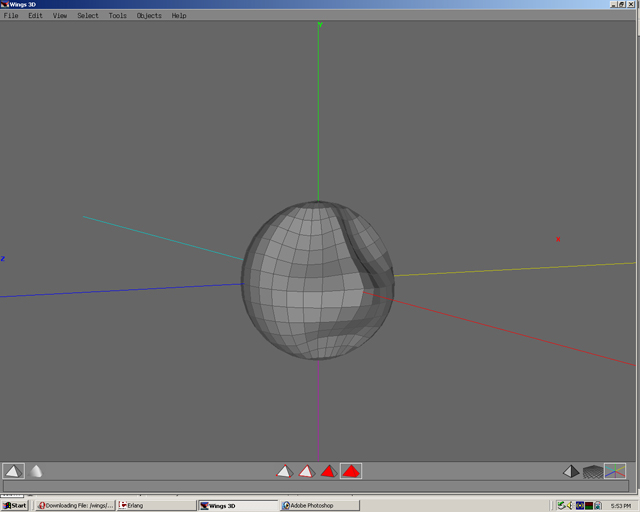Select edge selection mode pyramid icon
640x512 pixels.
307,471
